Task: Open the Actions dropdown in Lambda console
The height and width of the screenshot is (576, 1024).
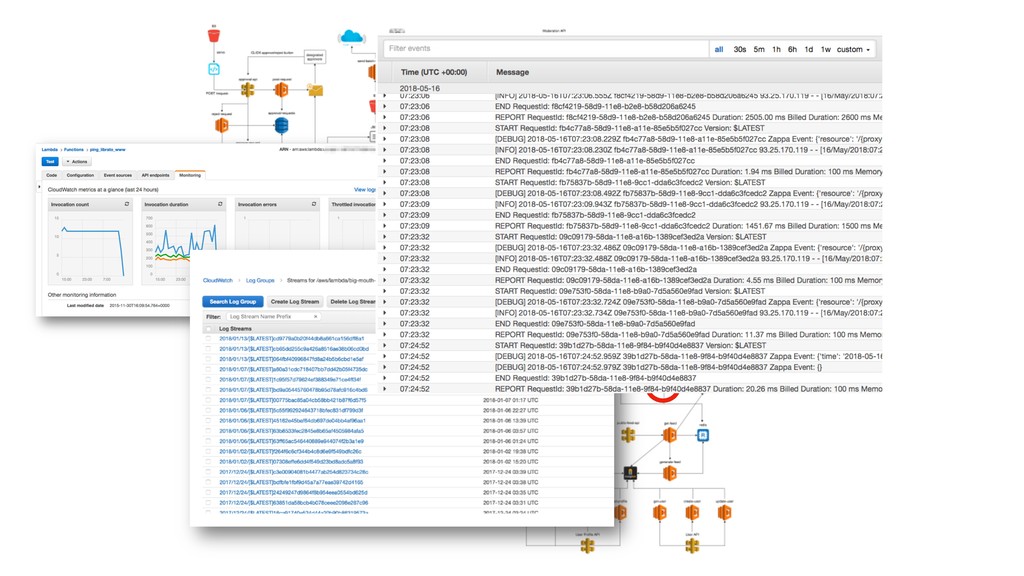Action: coord(76,161)
